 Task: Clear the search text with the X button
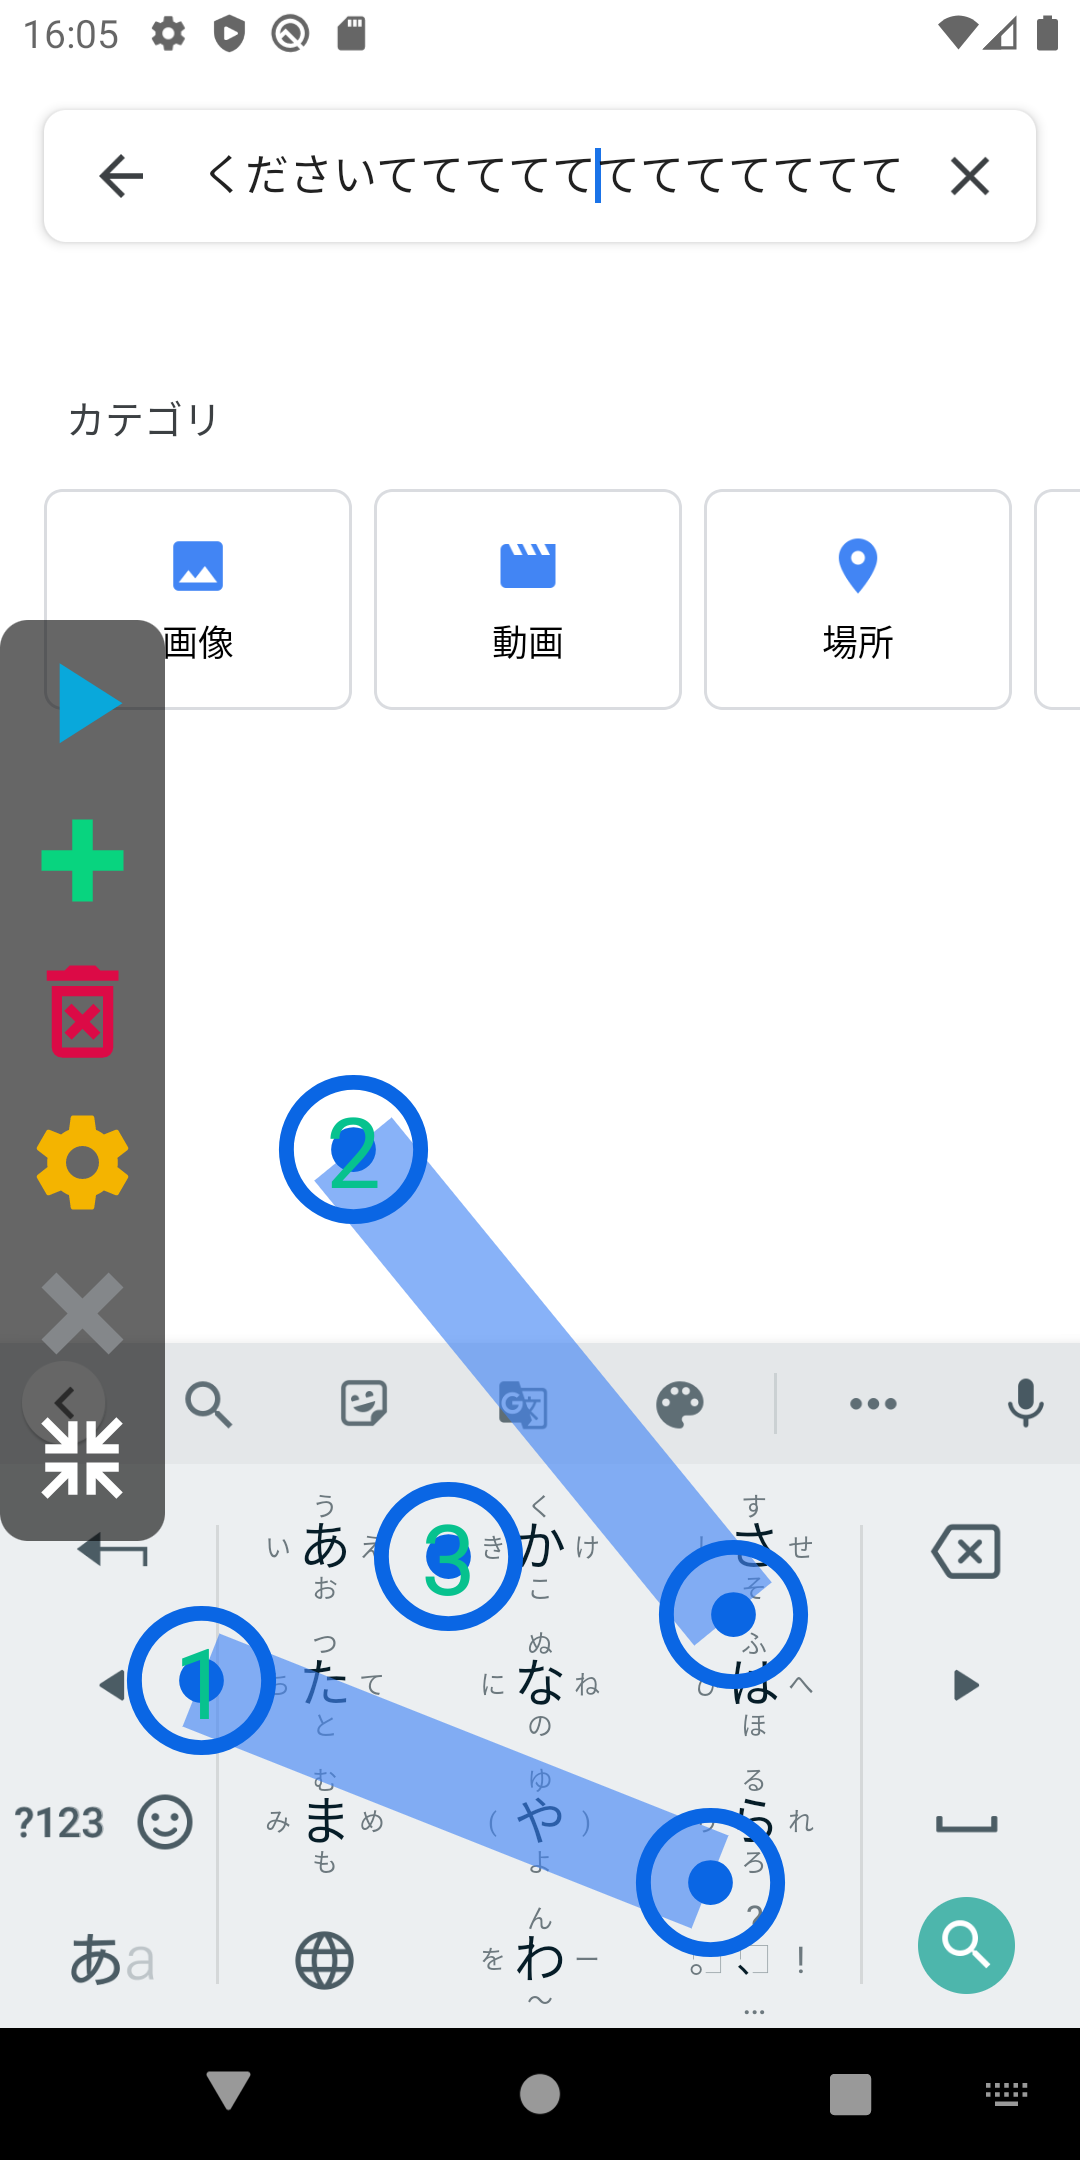click(x=970, y=176)
